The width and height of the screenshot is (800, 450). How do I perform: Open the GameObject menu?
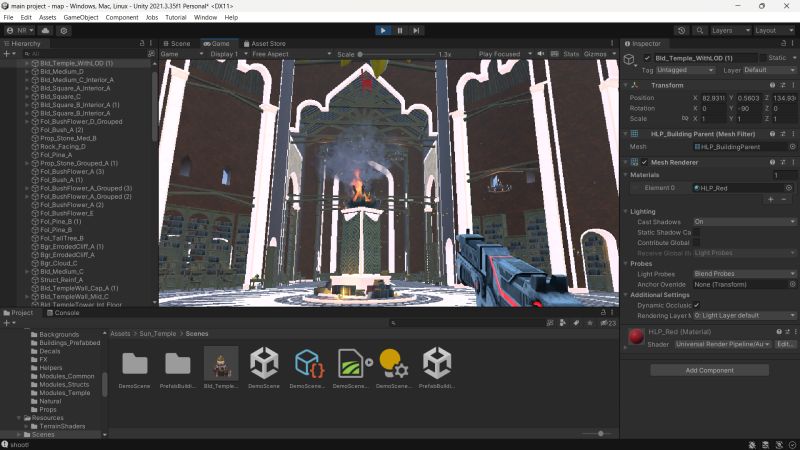pyautogui.click(x=79, y=17)
